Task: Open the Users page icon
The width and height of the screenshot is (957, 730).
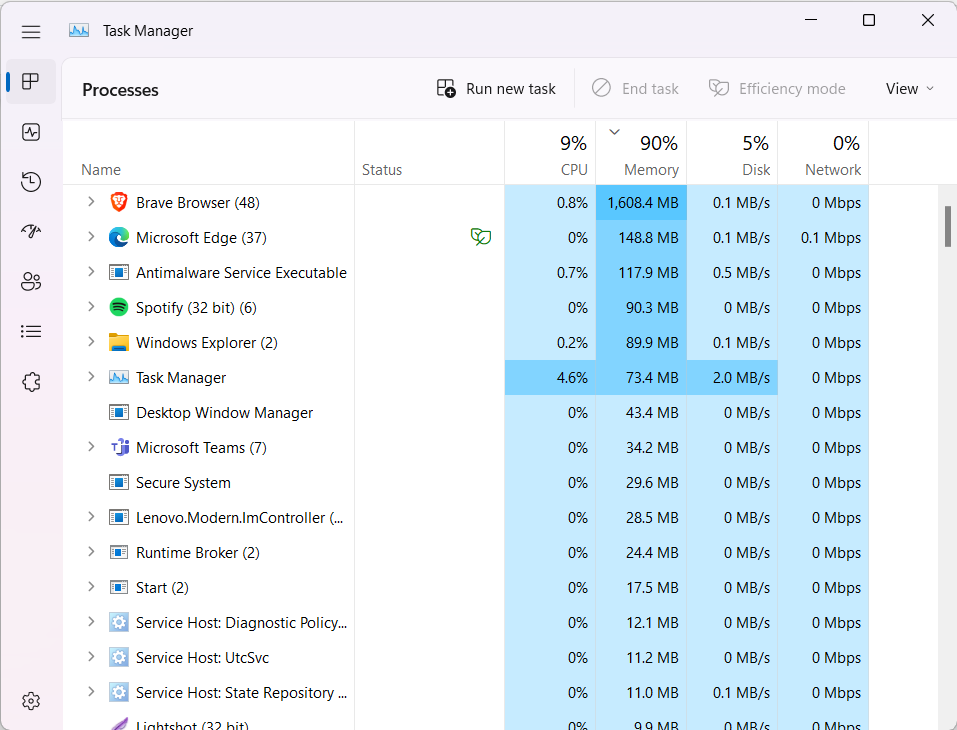Action: [31, 282]
